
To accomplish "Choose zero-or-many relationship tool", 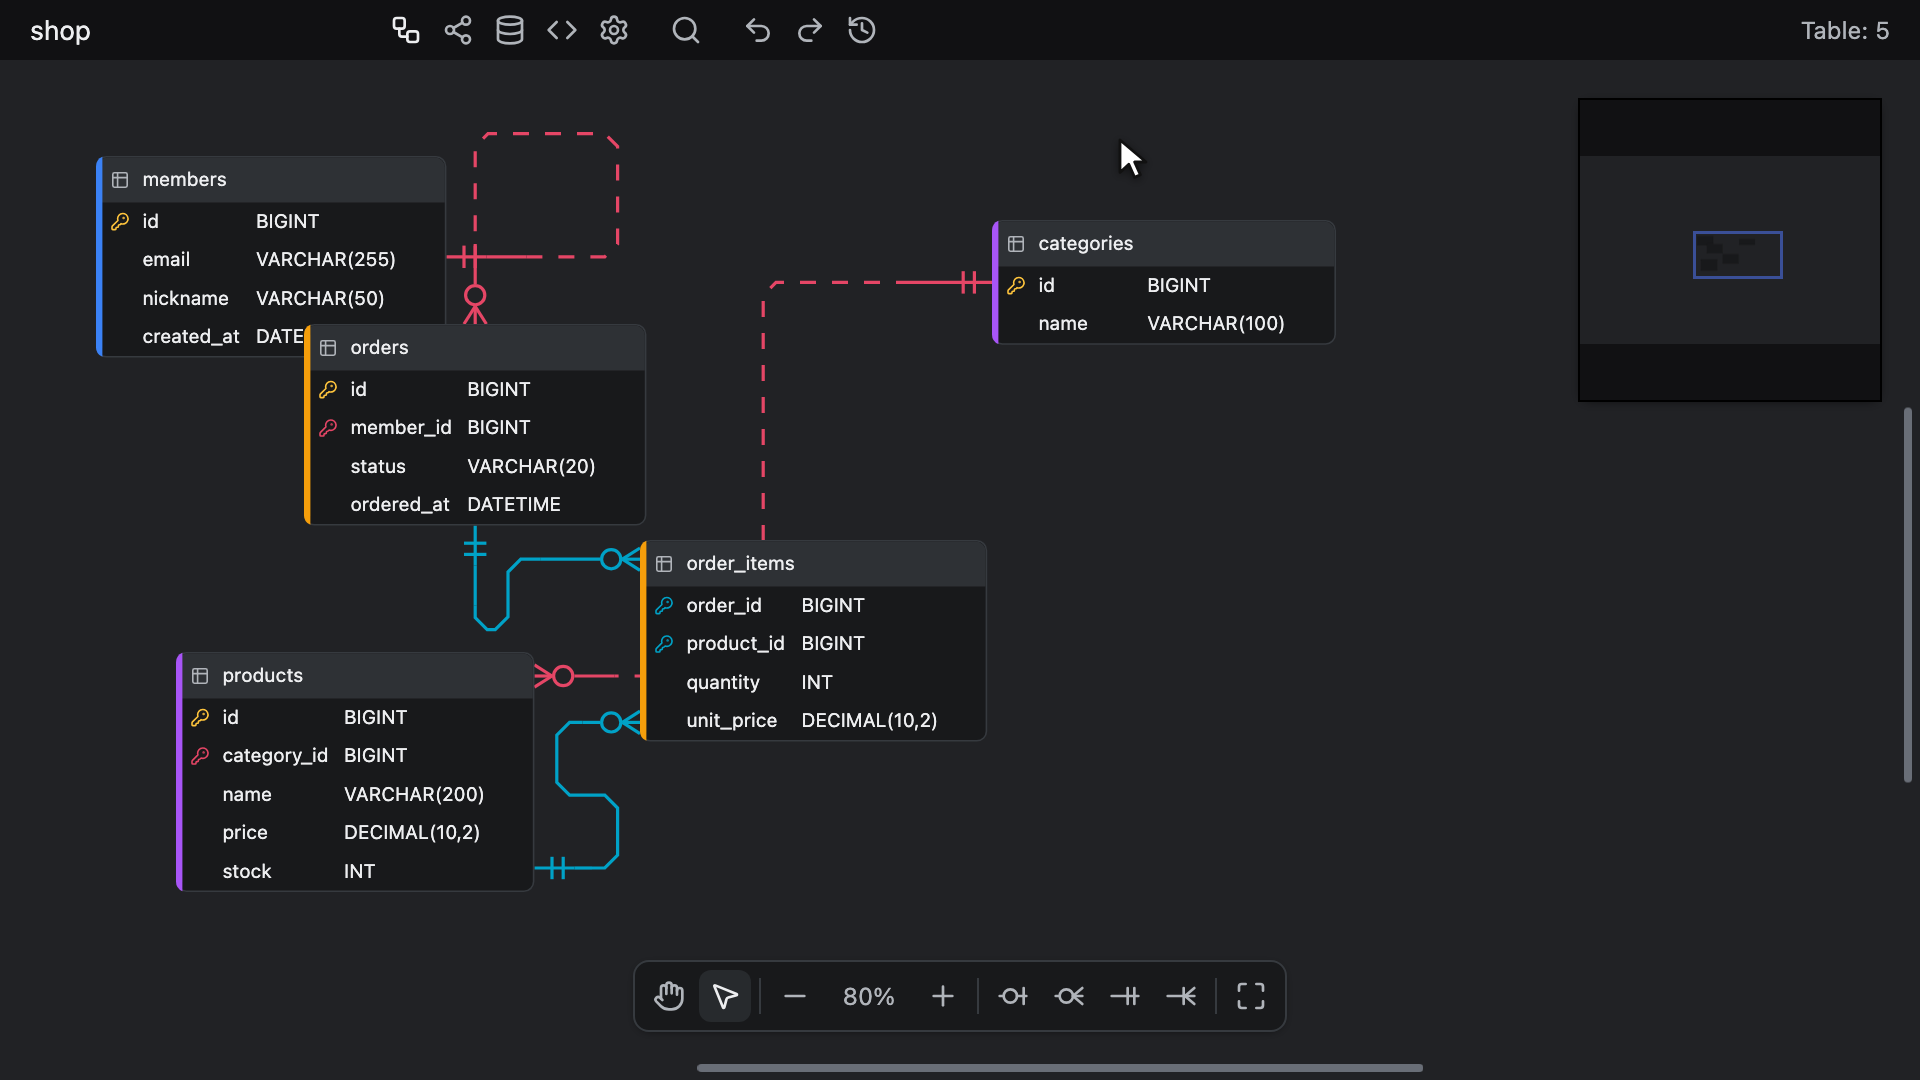I will point(1069,996).
